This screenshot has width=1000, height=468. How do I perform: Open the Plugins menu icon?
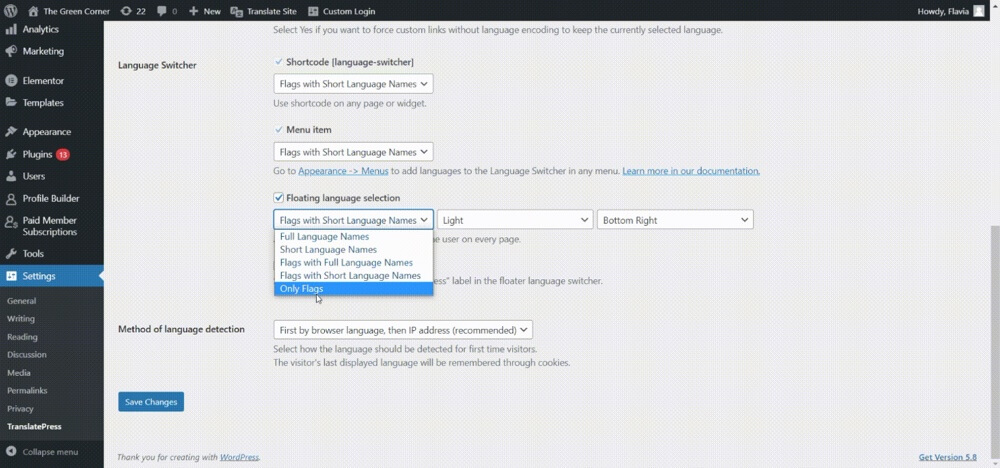click(x=10, y=155)
